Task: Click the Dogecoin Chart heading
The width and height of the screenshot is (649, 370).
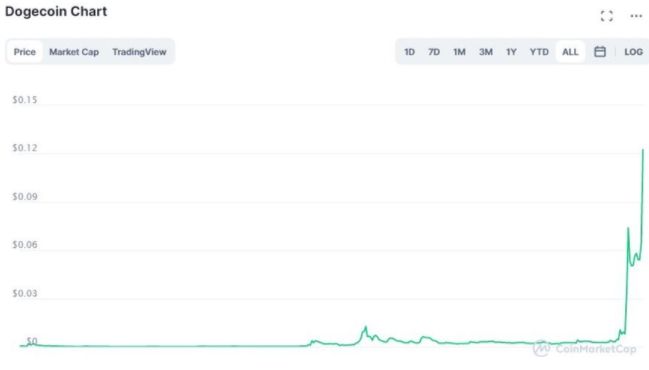Action: pyautogui.click(x=56, y=12)
